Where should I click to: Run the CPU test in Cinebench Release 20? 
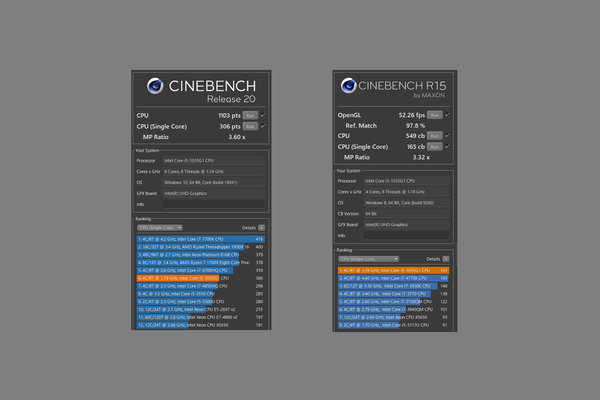tap(250, 115)
